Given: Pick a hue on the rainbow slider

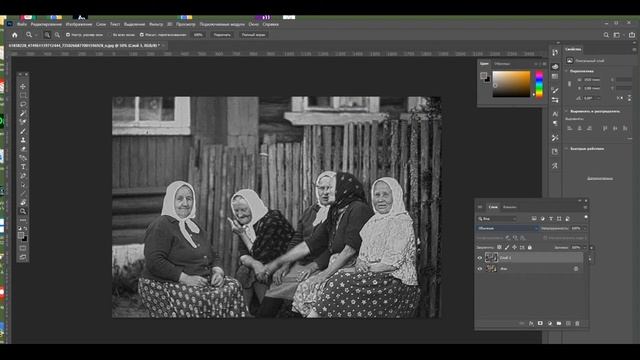Looking at the screenshot, I should (x=539, y=84).
